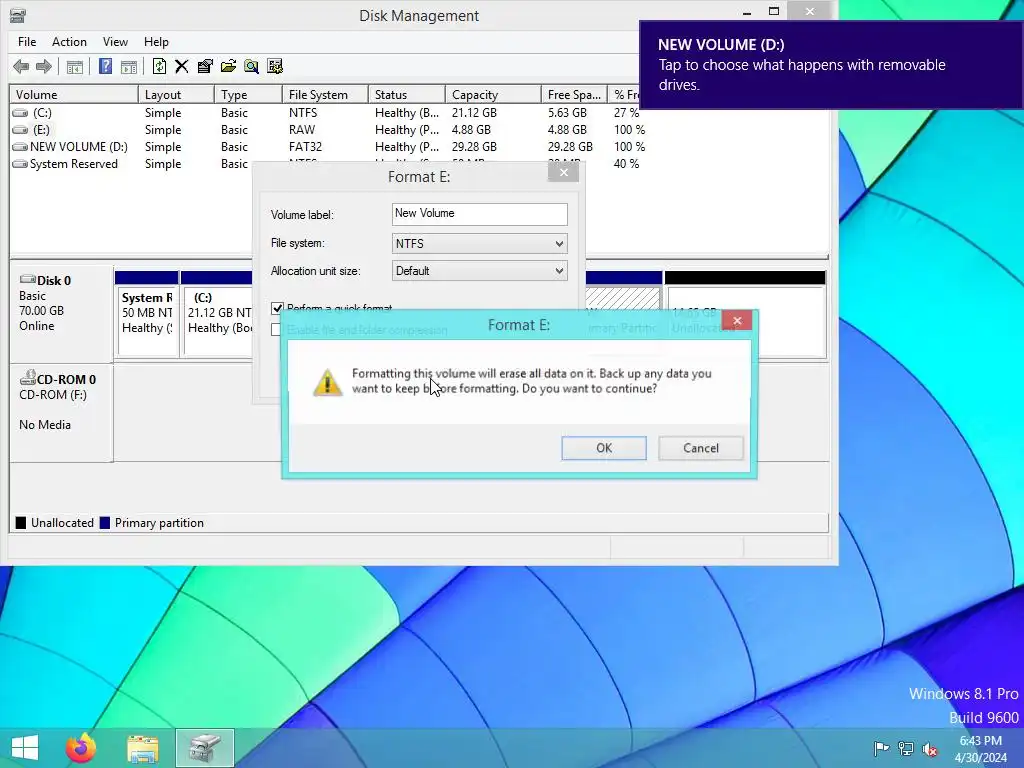Select the System Reserved volume row
Image resolution: width=1024 pixels, height=768 pixels.
tap(74, 164)
